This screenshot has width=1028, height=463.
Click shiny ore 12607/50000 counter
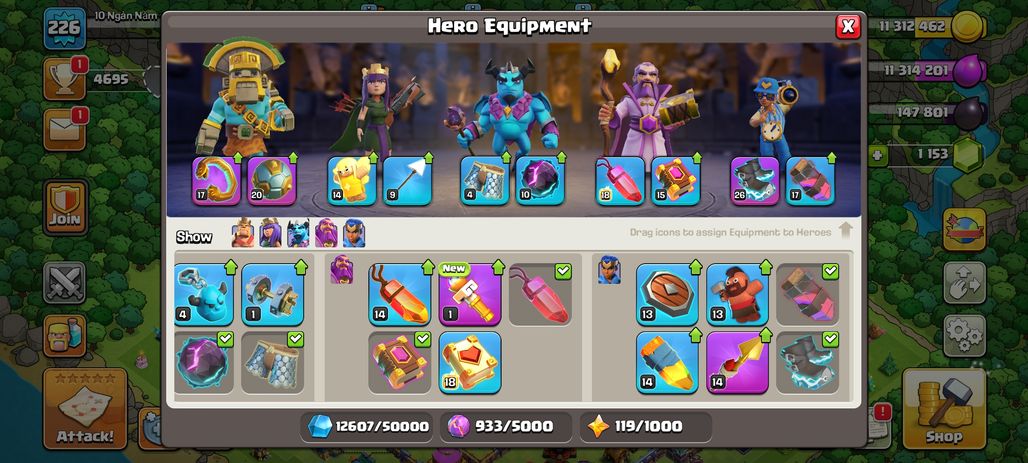point(368,427)
